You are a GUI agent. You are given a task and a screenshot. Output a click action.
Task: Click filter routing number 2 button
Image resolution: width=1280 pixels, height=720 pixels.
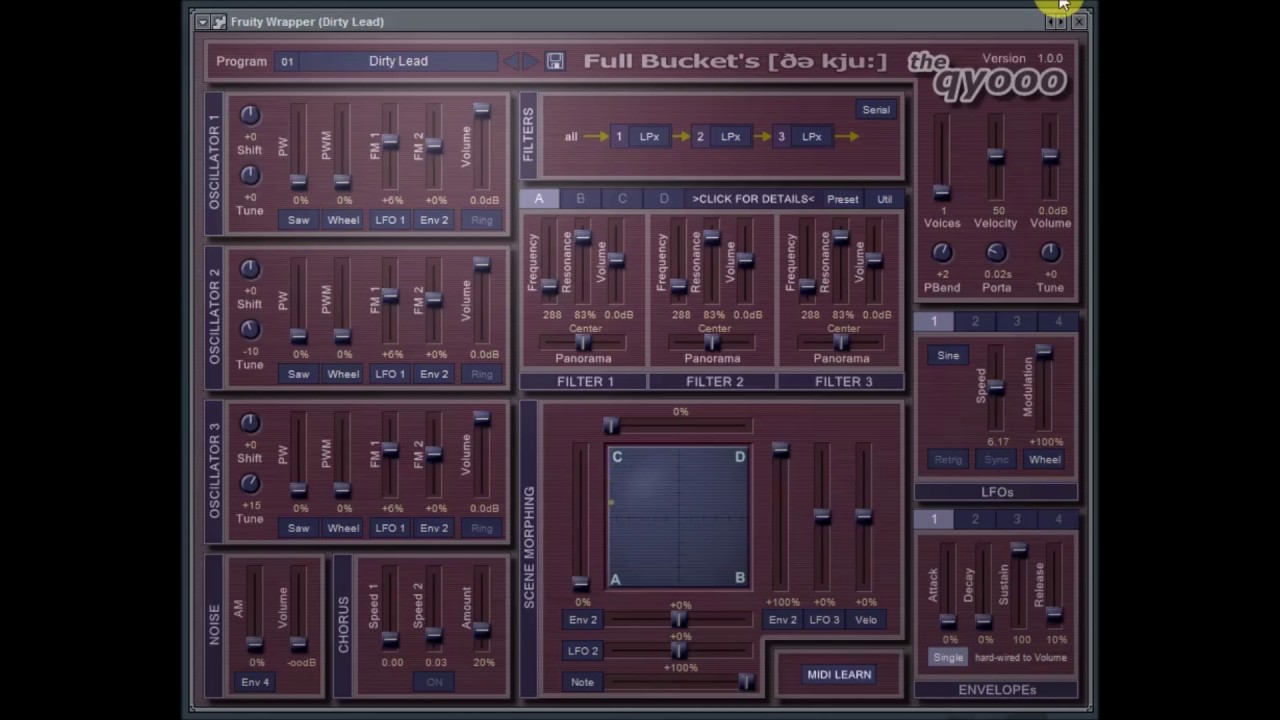700,137
